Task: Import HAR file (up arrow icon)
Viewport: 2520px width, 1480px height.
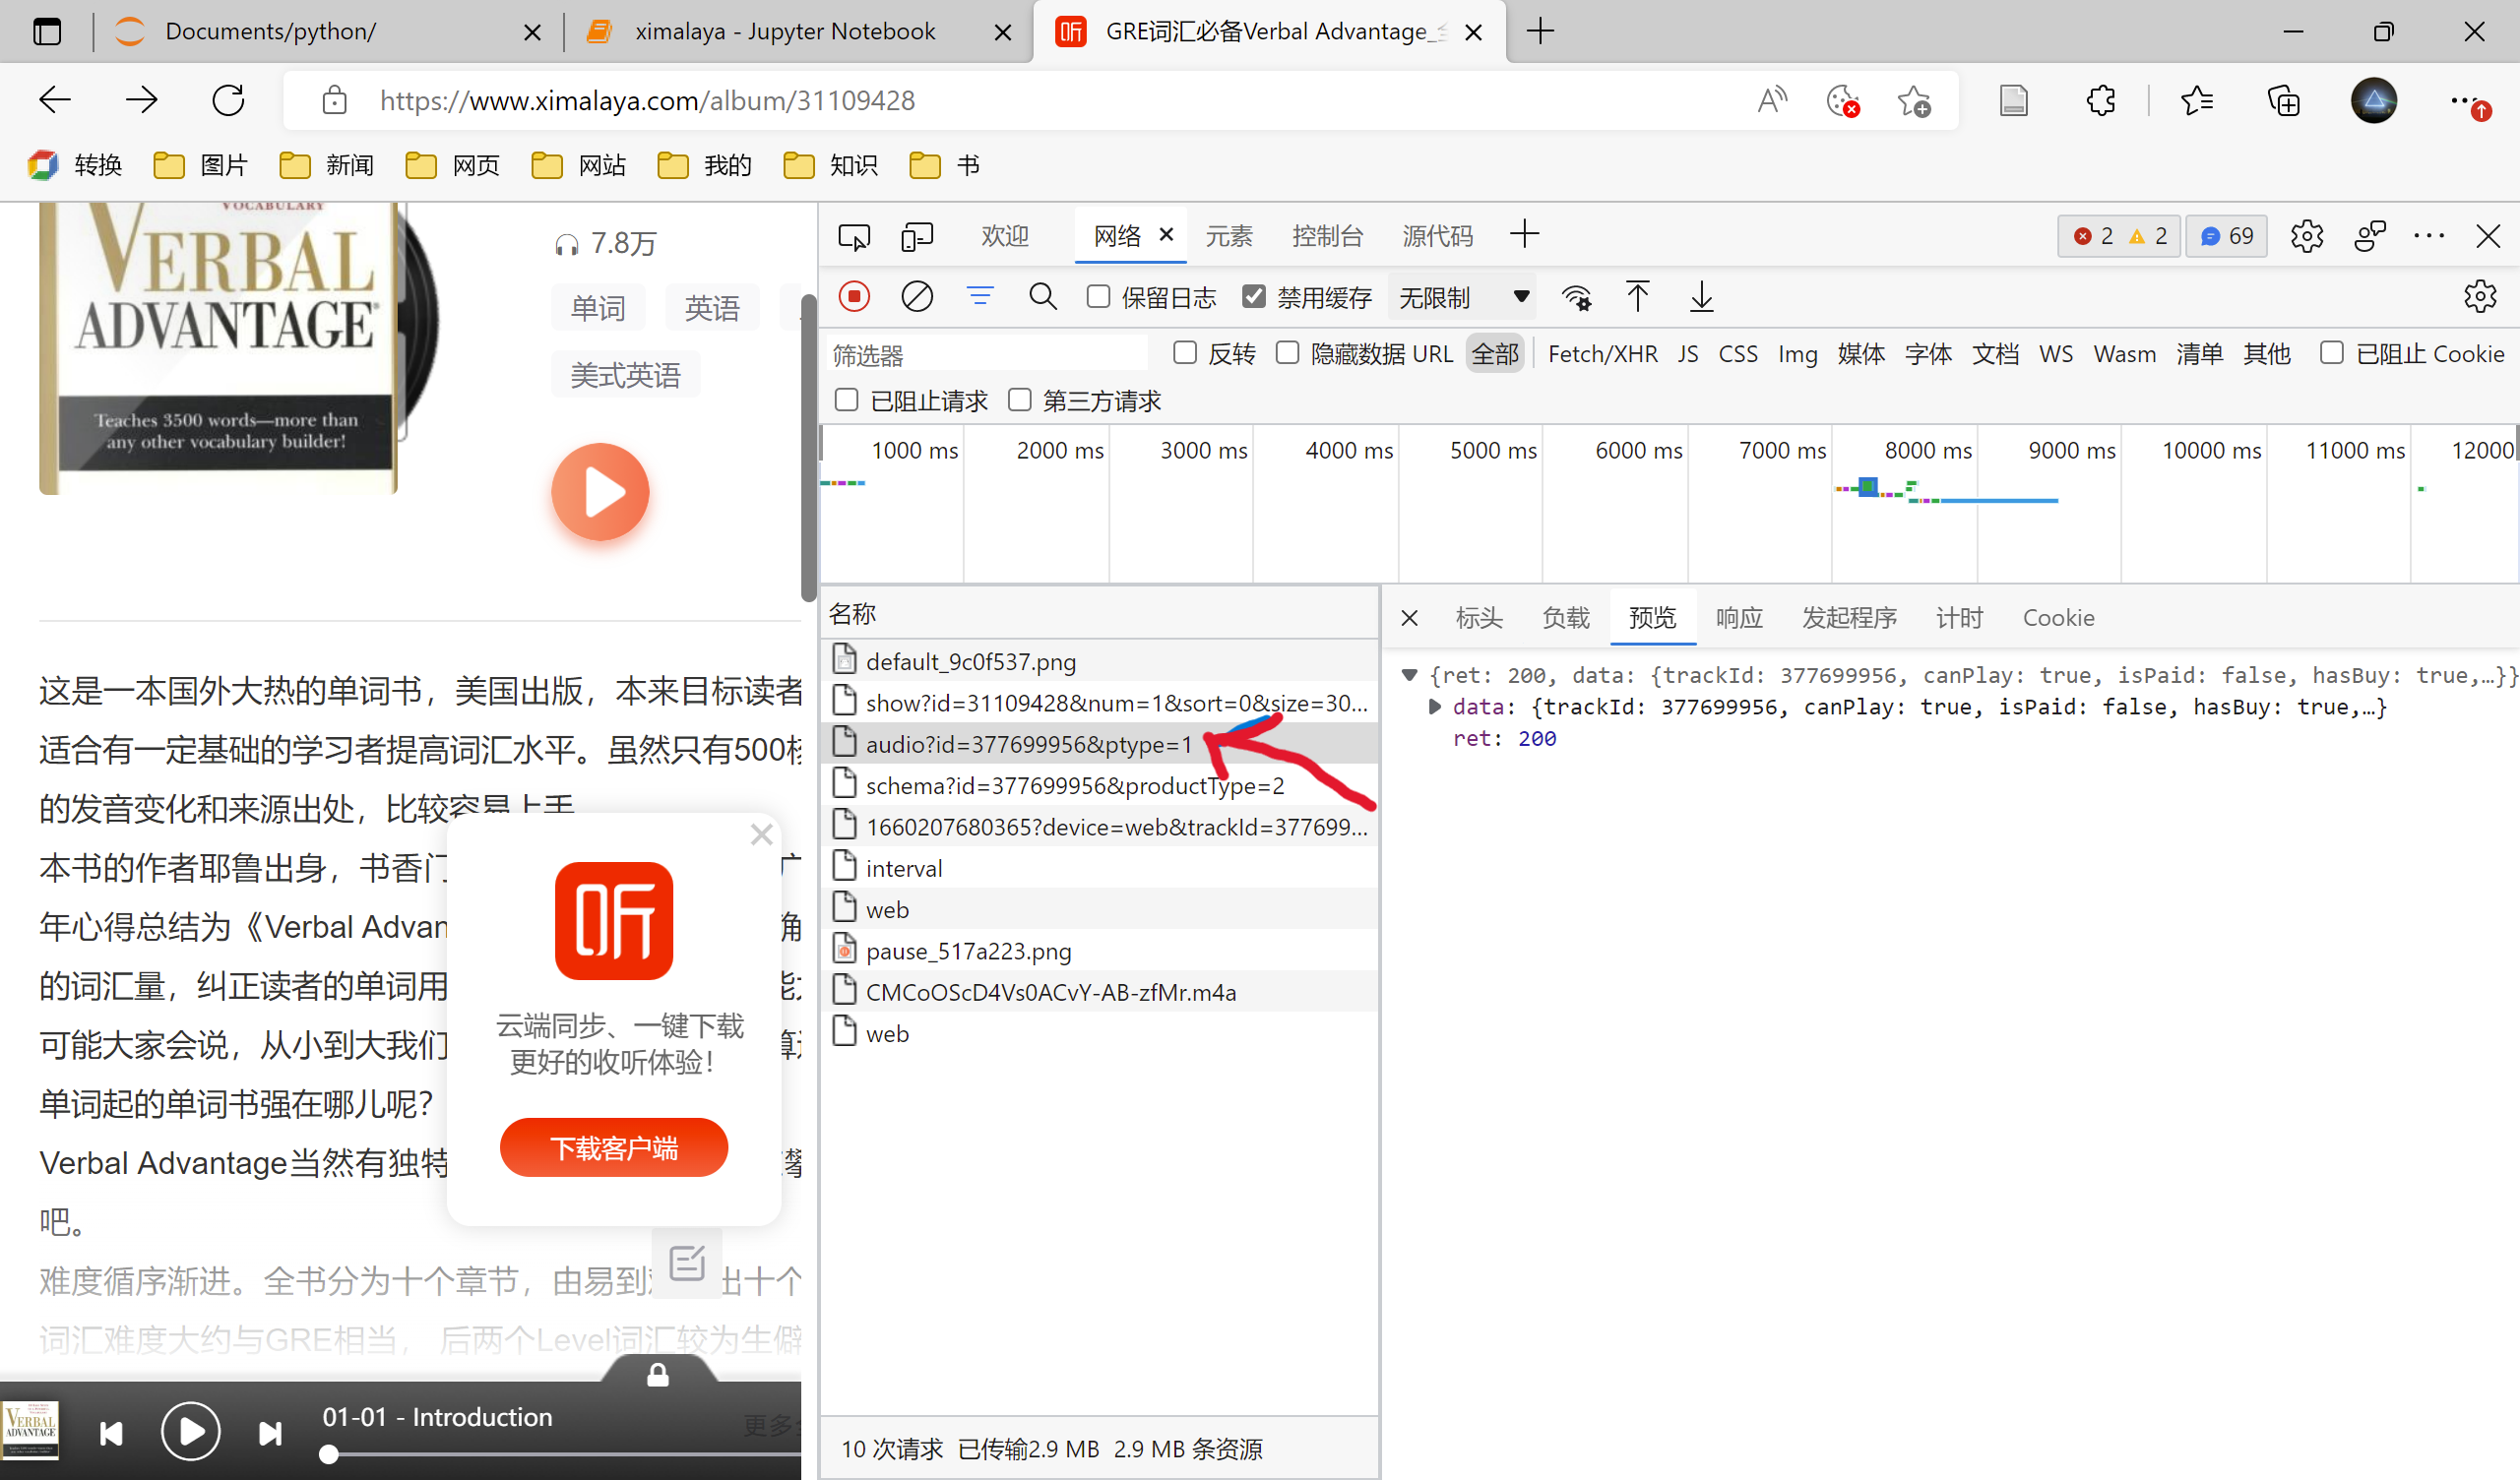Action: click(x=1637, y=297)
